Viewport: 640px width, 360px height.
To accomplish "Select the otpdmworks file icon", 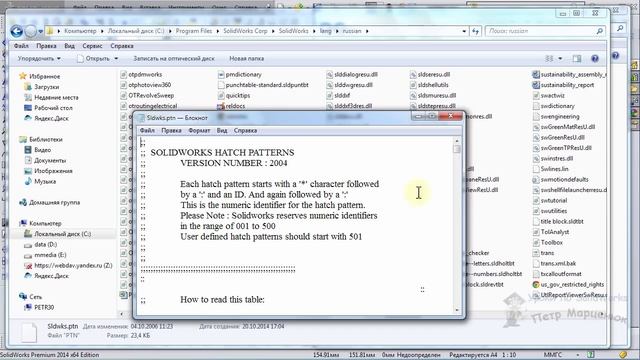I will point(124,75).
